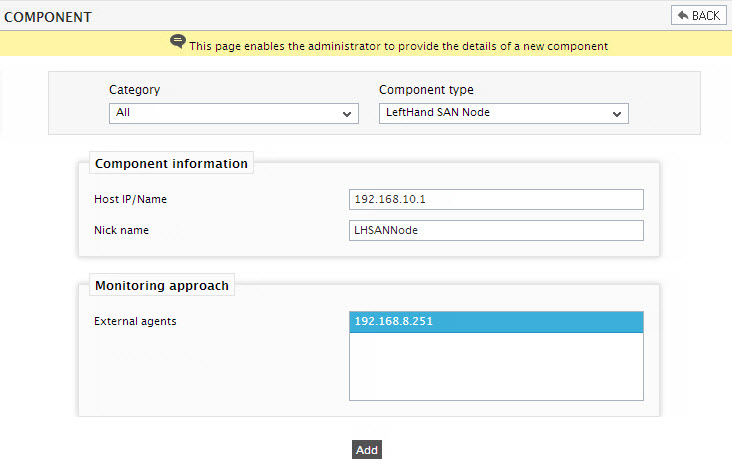Click the External agents label
Screen dimensions: 732x476
click(135, 321)
